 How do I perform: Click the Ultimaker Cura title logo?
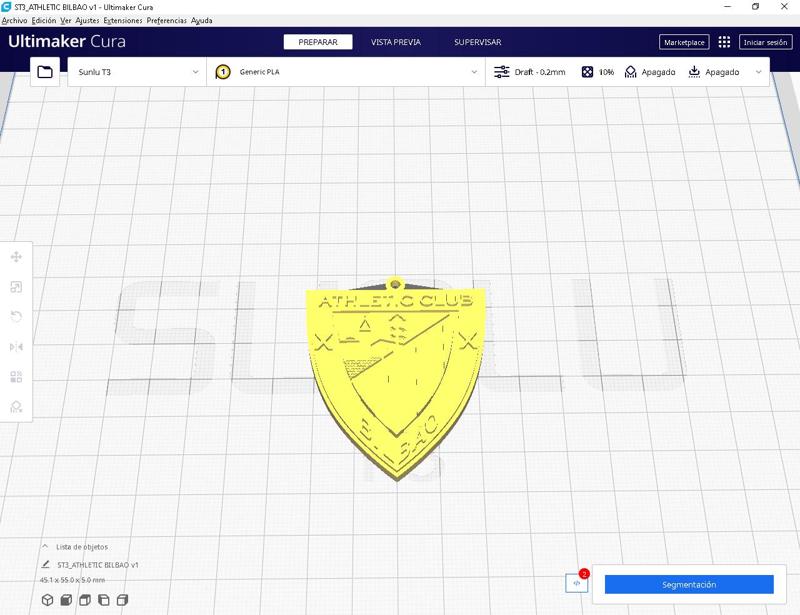tap(67, 41)
